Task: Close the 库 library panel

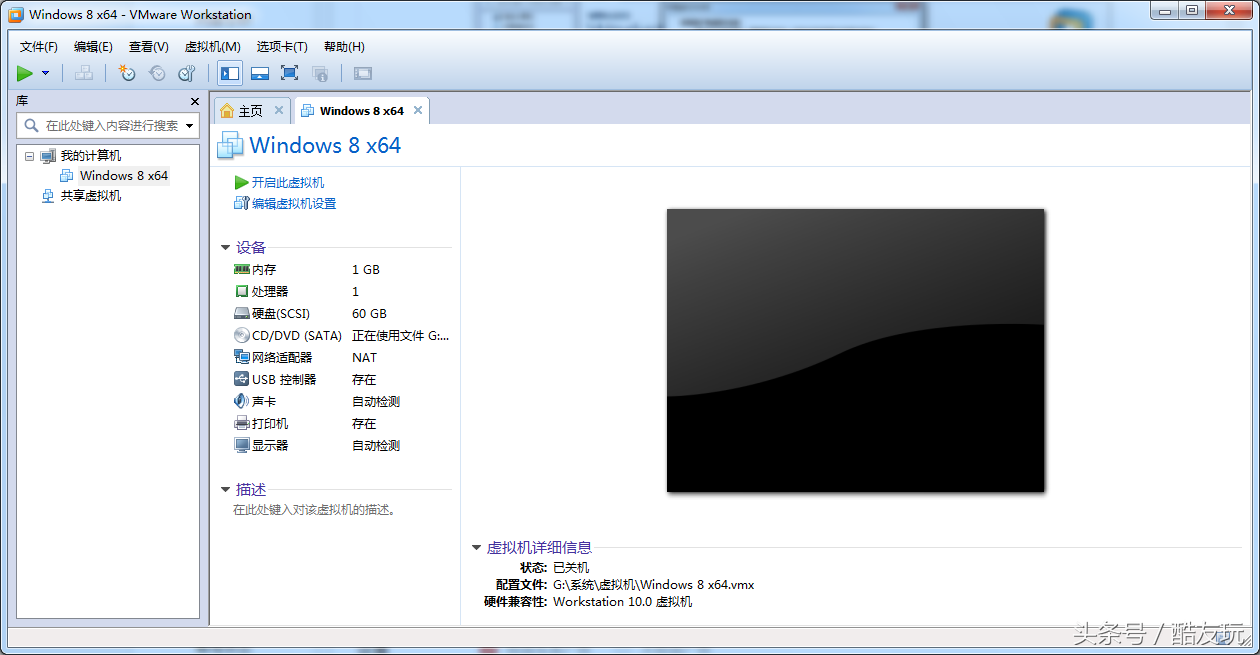Action: (195, 101)
